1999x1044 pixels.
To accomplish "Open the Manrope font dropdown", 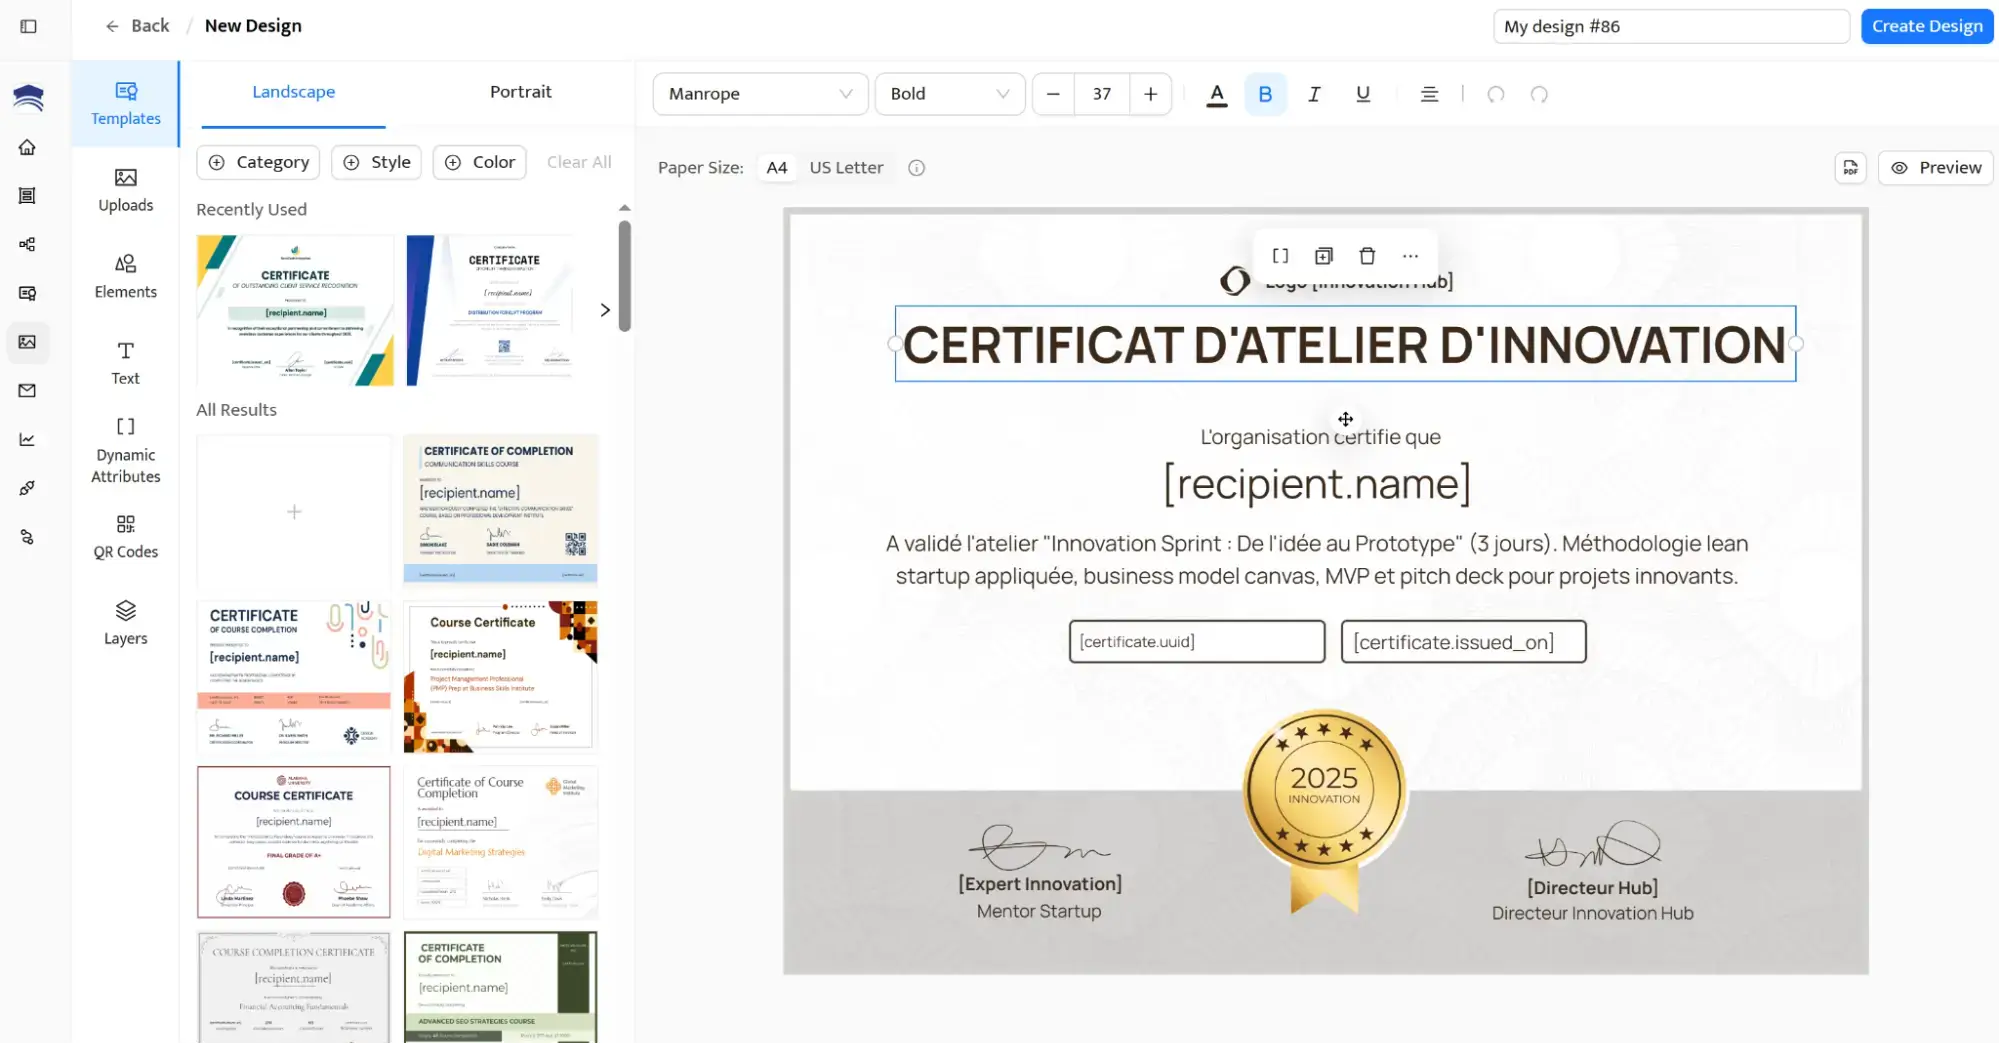I will click(760, 94).
